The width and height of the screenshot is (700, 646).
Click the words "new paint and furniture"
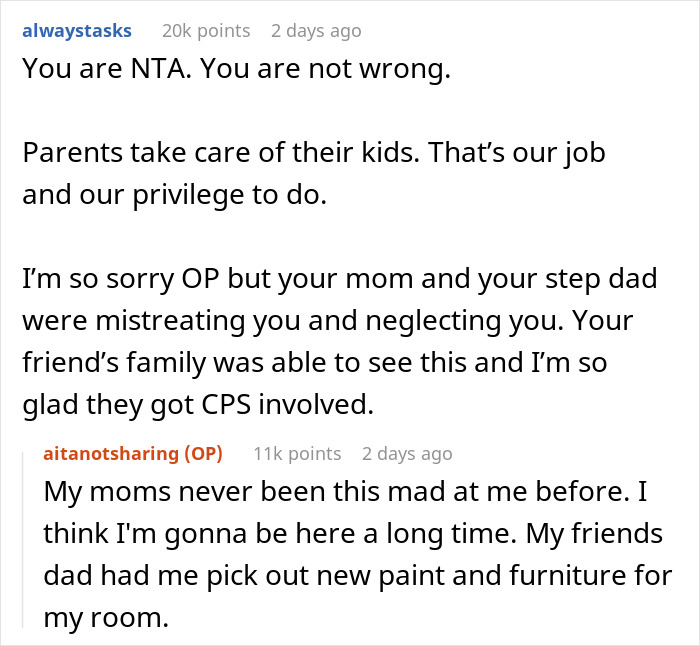396,575
